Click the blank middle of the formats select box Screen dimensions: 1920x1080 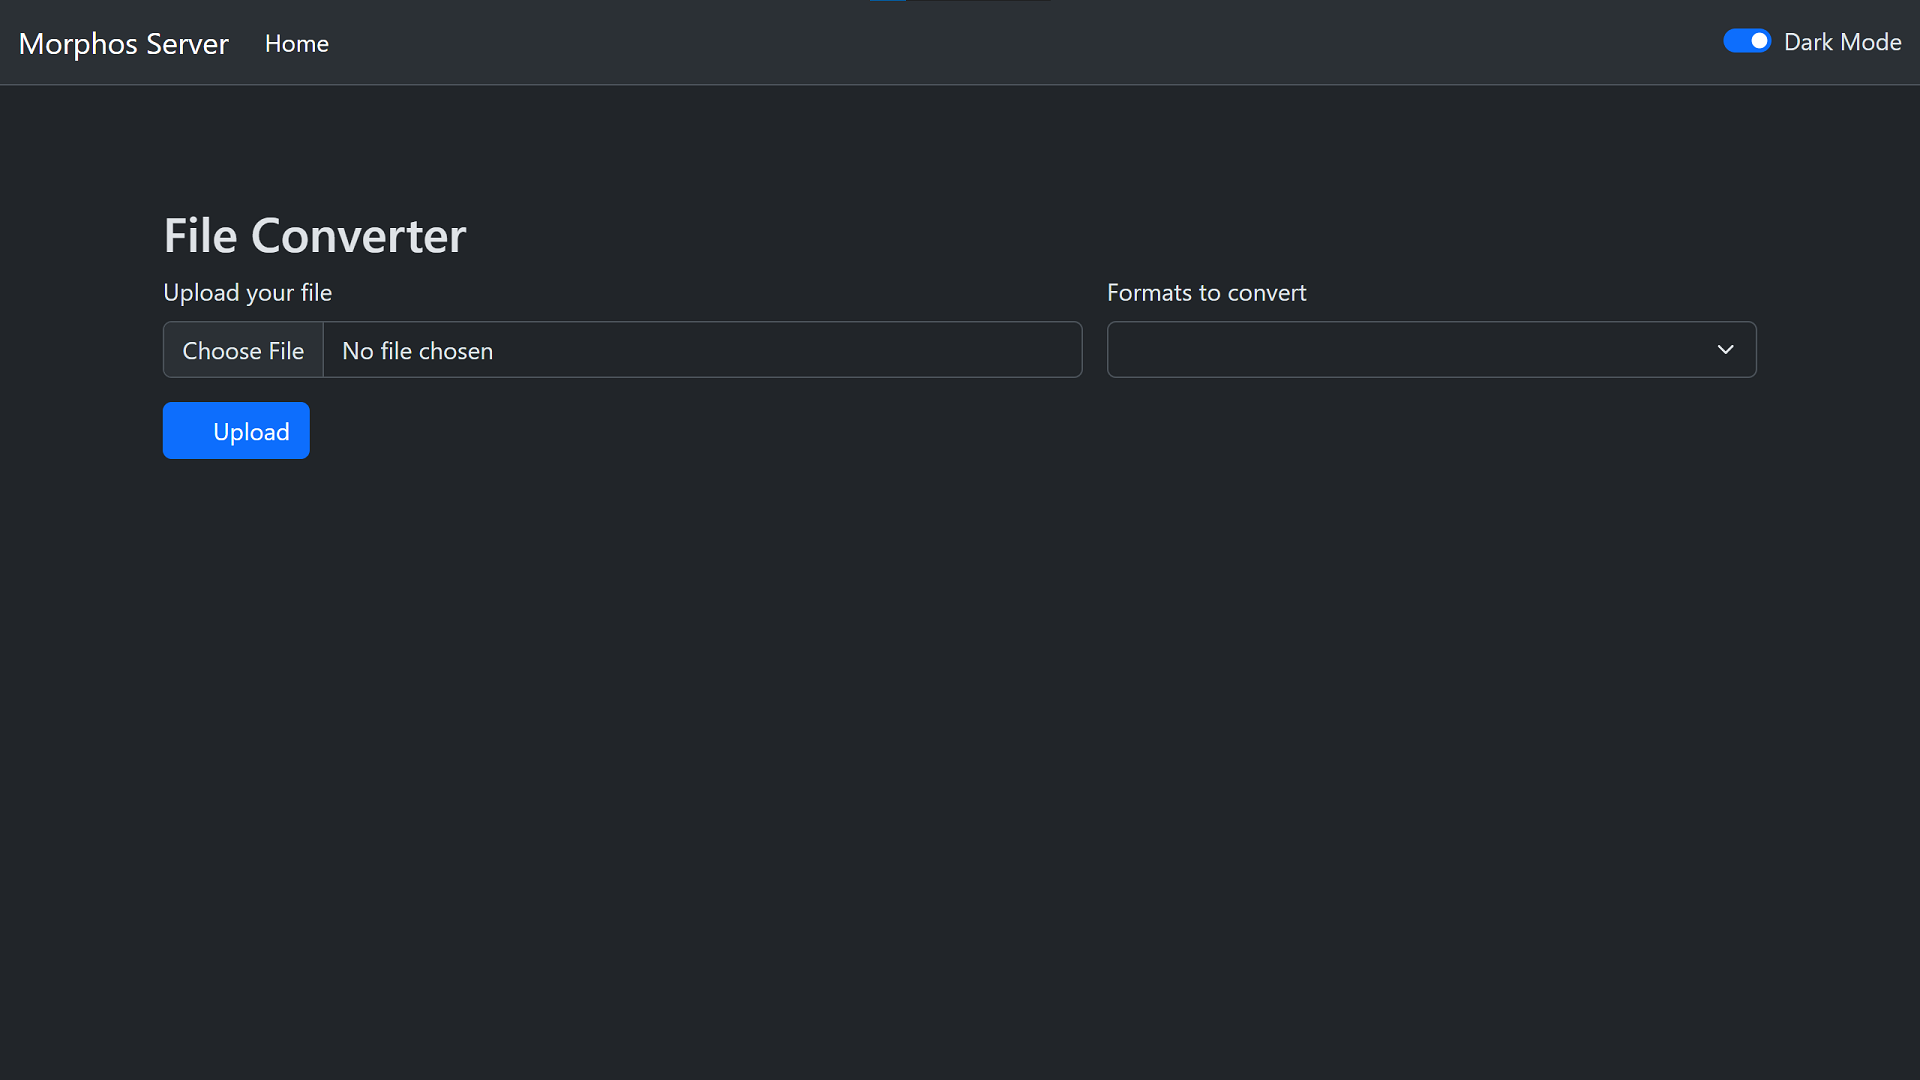pyautogui.click(x=1400, y=350)
